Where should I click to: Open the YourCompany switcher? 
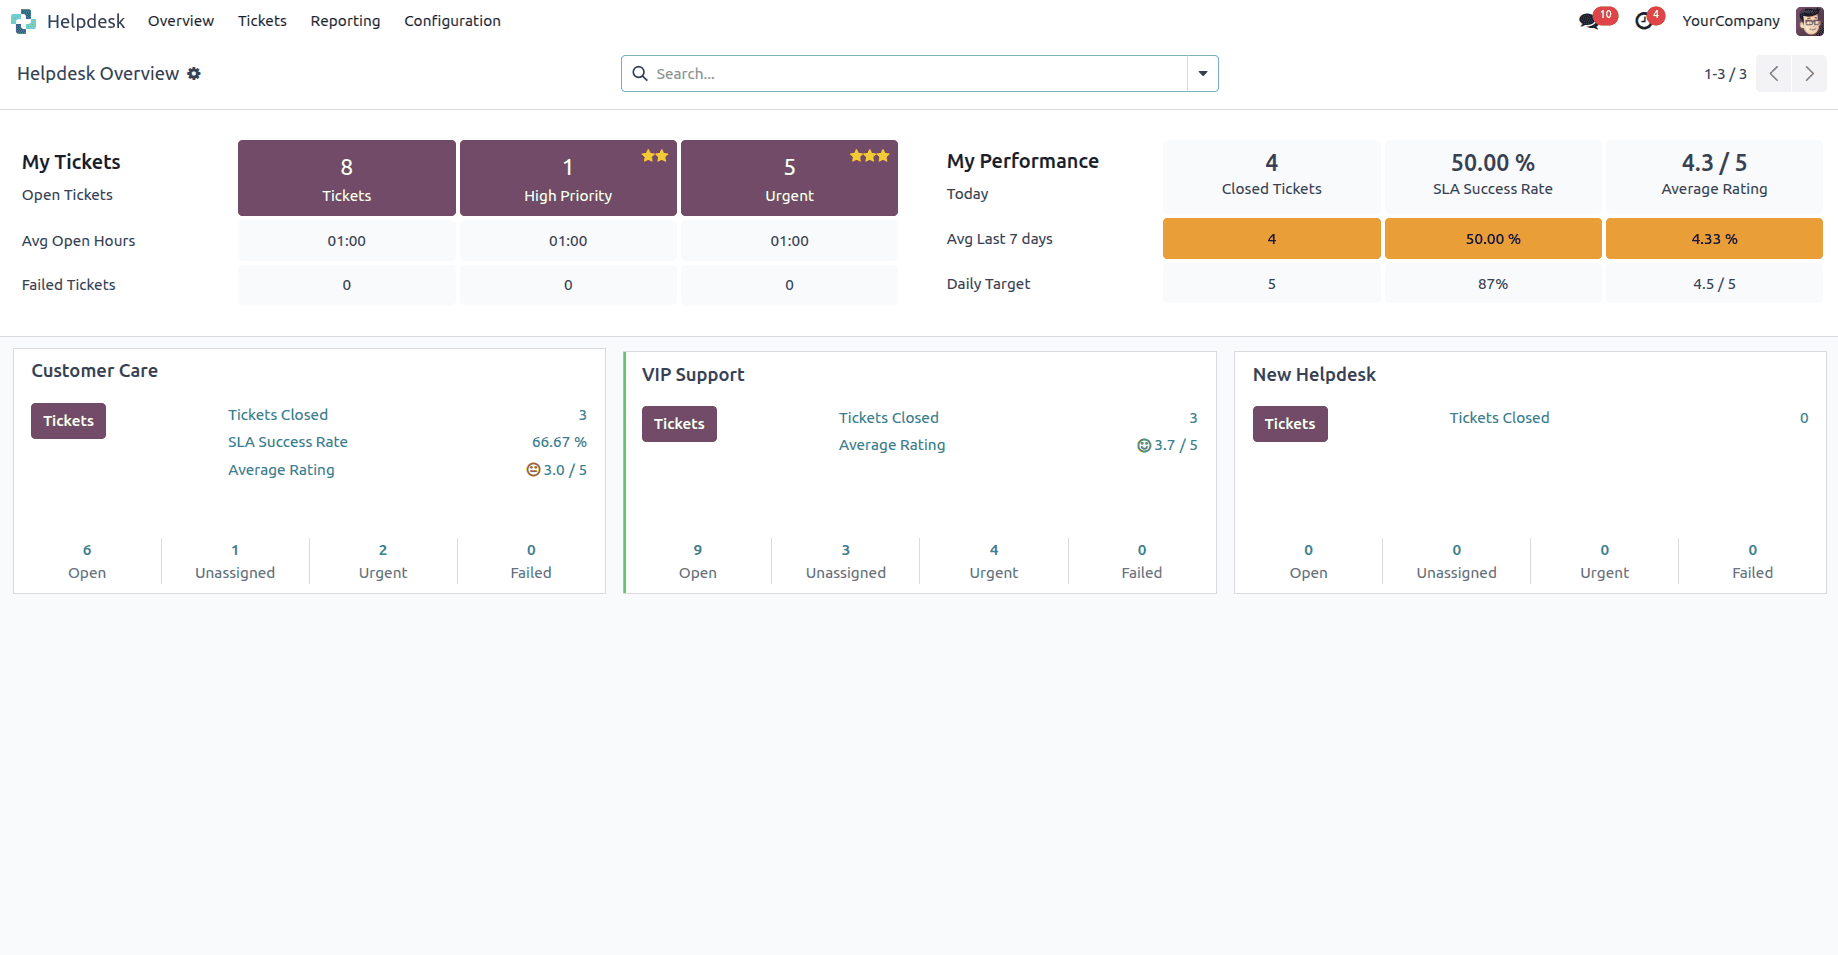[1730, 21]
